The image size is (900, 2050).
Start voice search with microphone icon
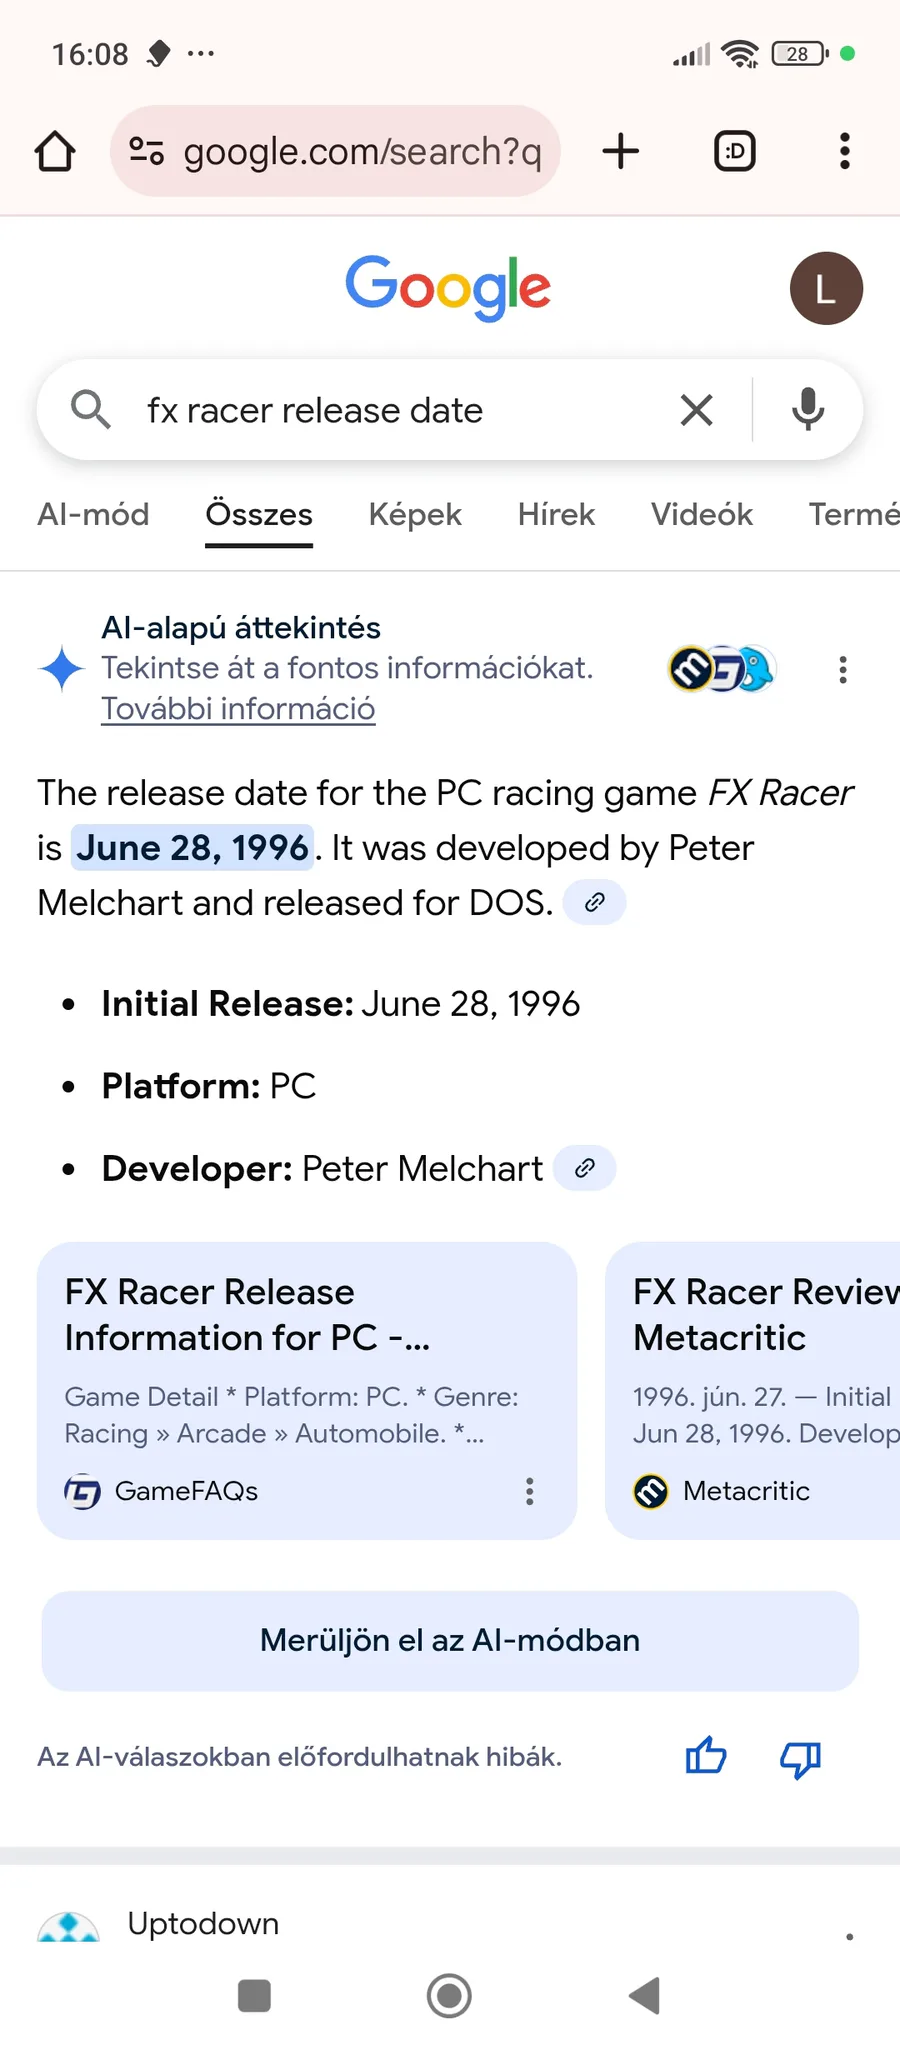pyautogui.click(x=808, y=410)
